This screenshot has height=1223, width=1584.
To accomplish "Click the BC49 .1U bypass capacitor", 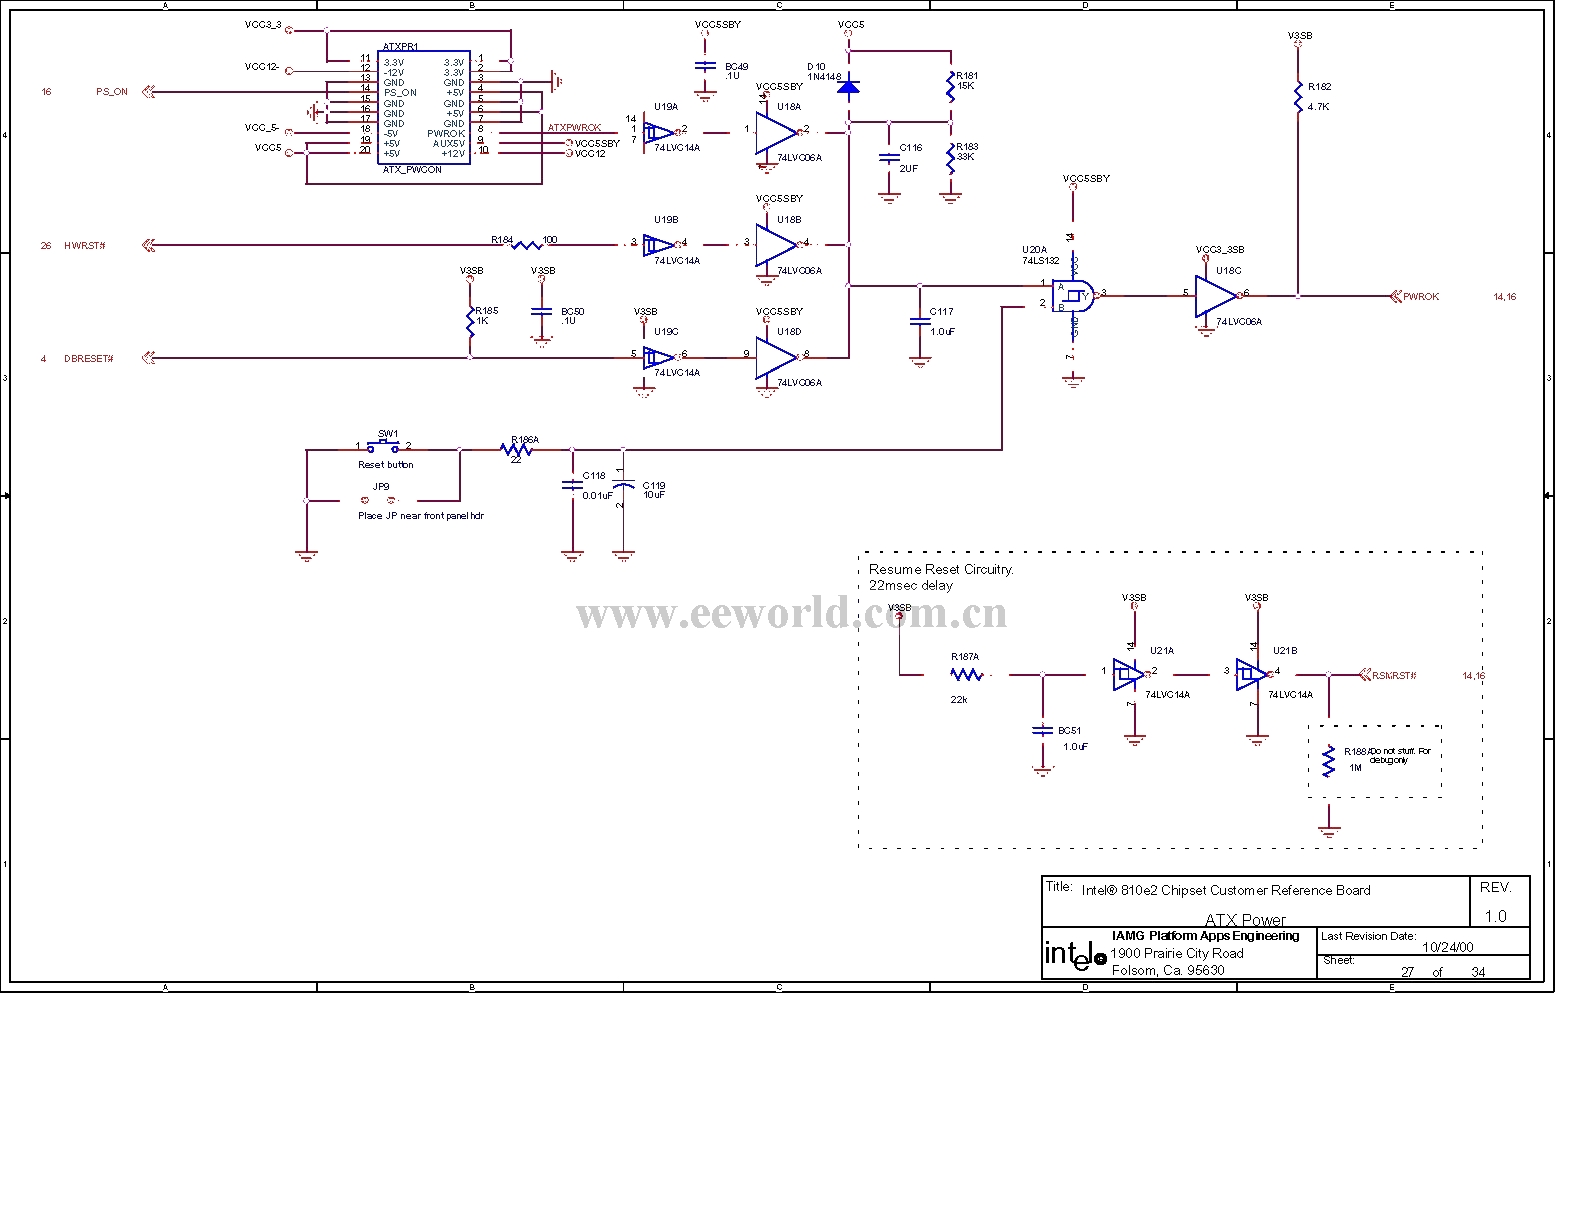I will [705, 66].
